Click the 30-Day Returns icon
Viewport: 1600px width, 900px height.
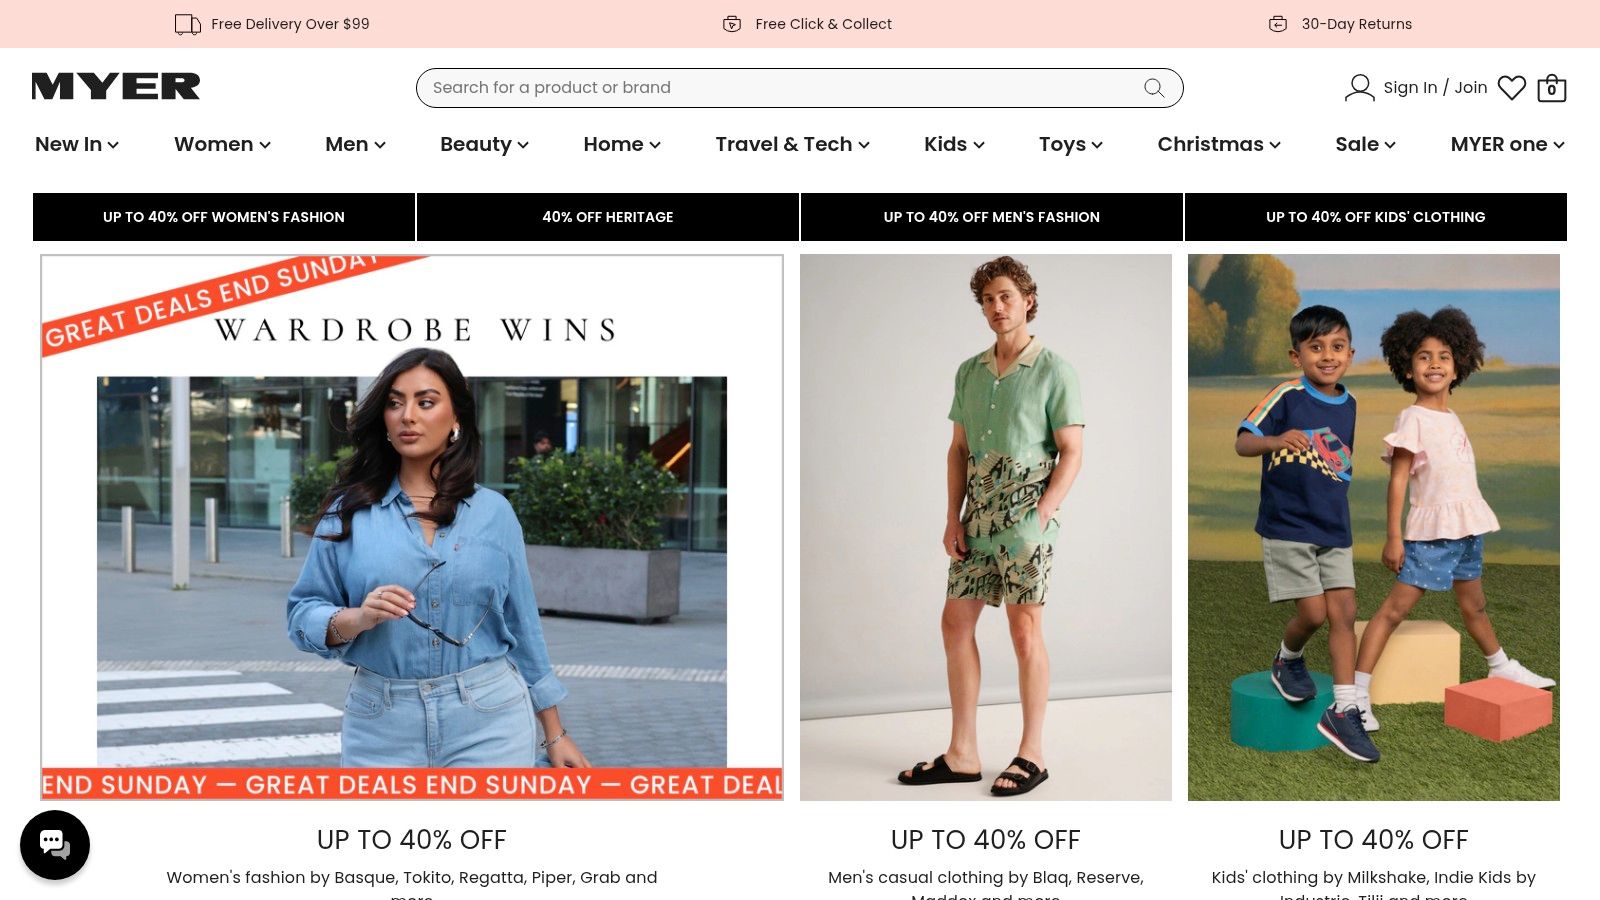pos(1277,24)
